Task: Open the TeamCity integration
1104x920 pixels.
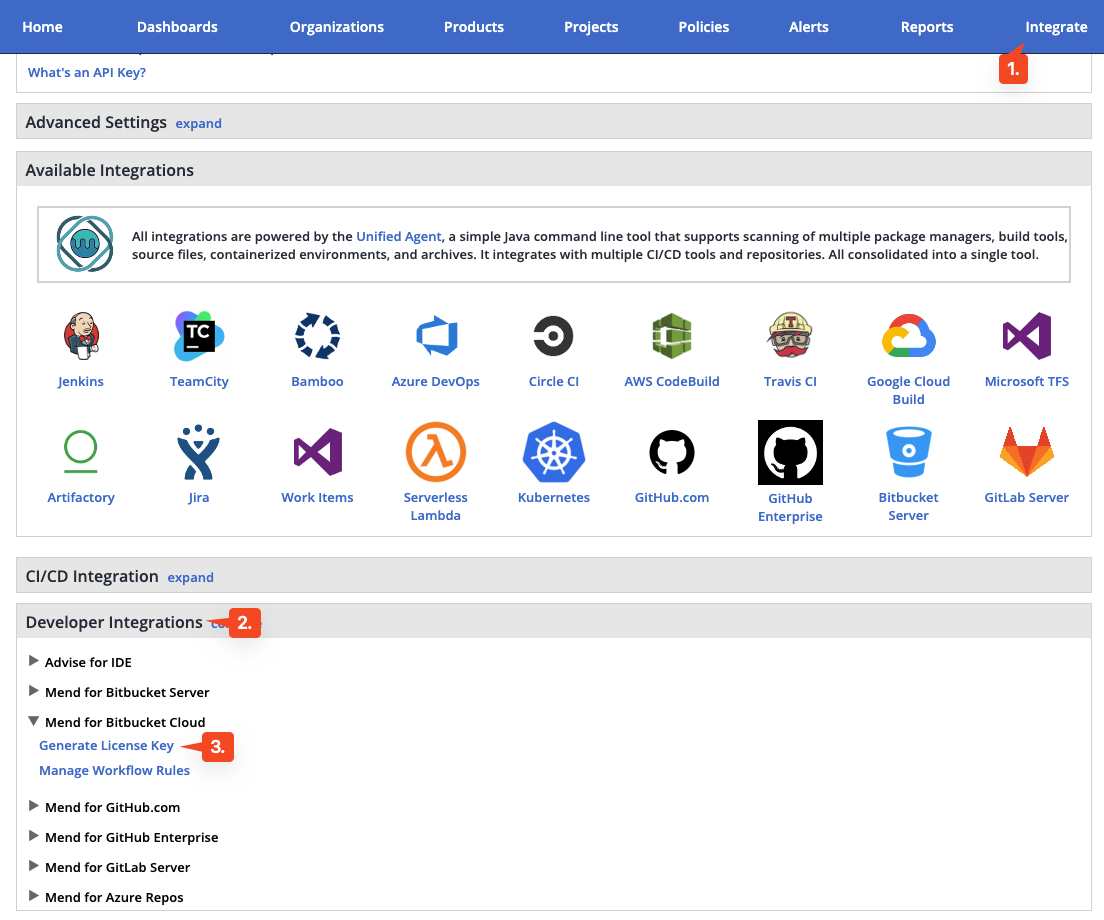Action: tap(198, 336)
